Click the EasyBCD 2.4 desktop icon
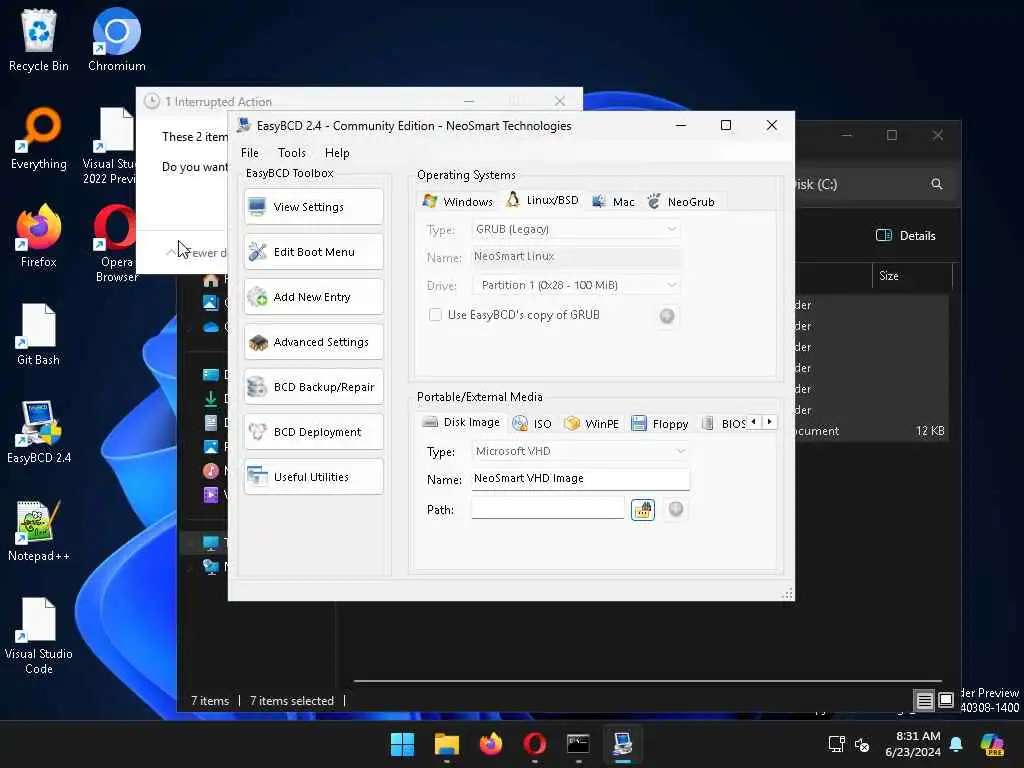 click(39, 432)
